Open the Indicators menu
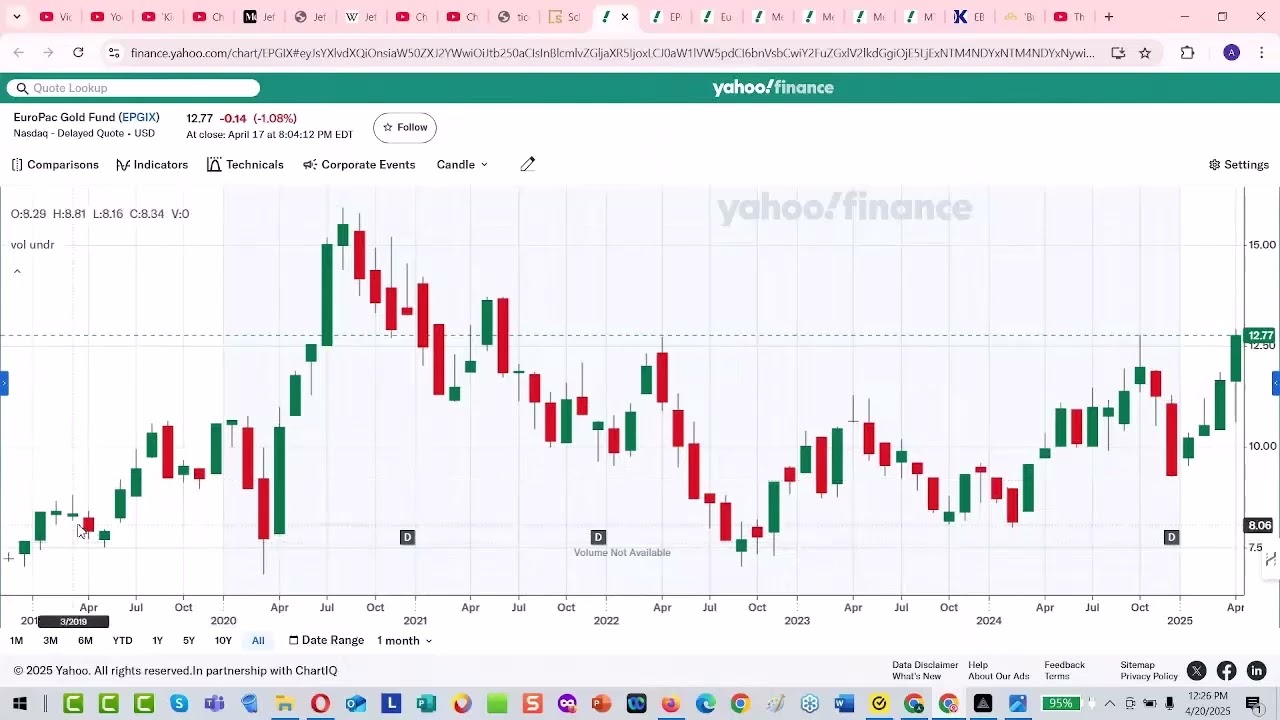 click(x=152, y=165)
